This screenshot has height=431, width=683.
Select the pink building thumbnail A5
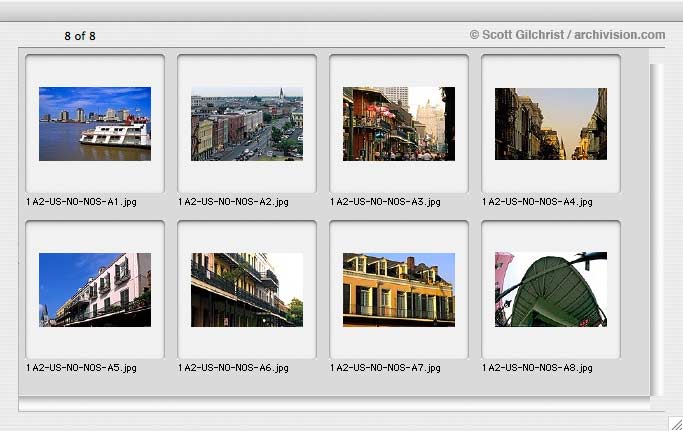tap(95, 290)
